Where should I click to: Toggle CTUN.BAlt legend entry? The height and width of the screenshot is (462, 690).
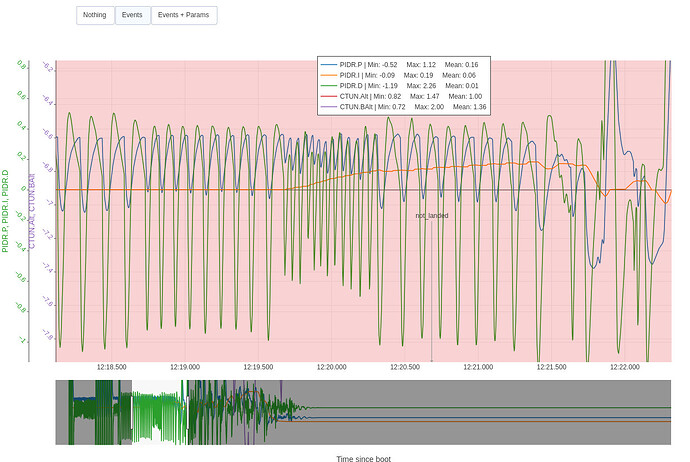[400, 106]
